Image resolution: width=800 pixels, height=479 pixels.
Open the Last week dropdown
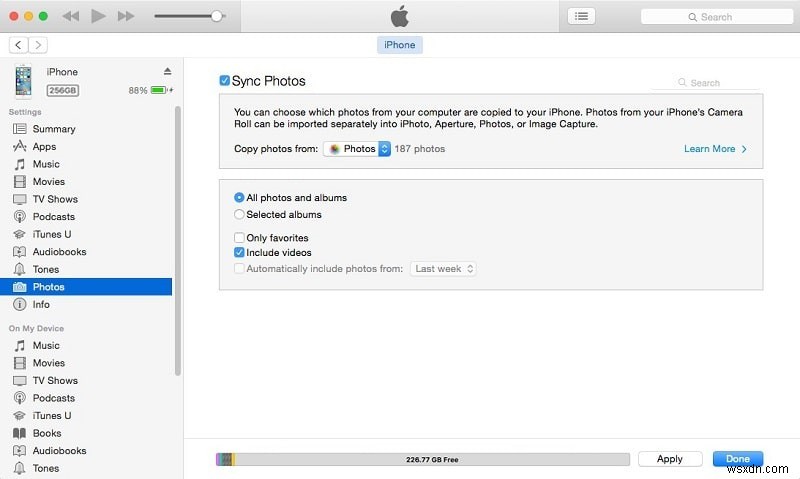tap(443, 269)
